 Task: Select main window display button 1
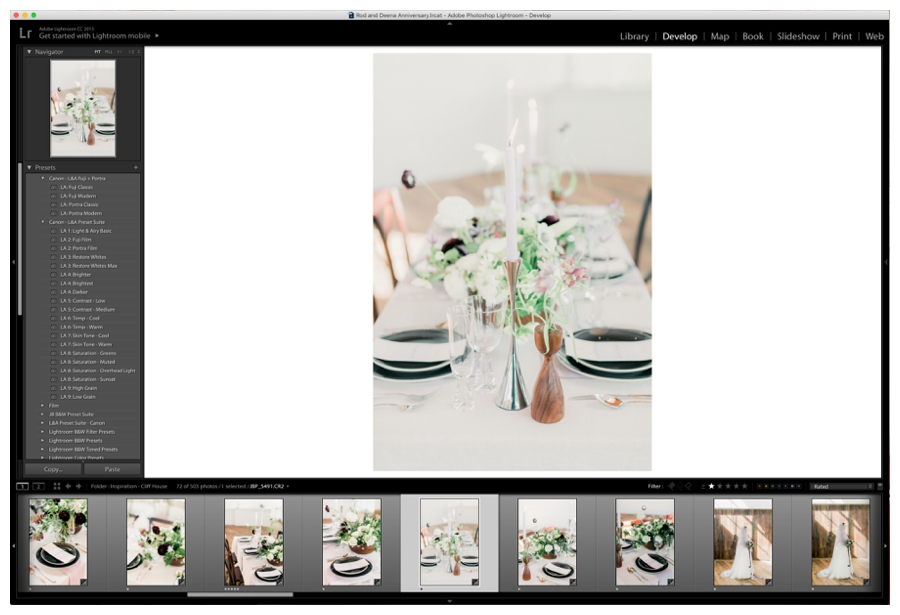tap(22, 486)
